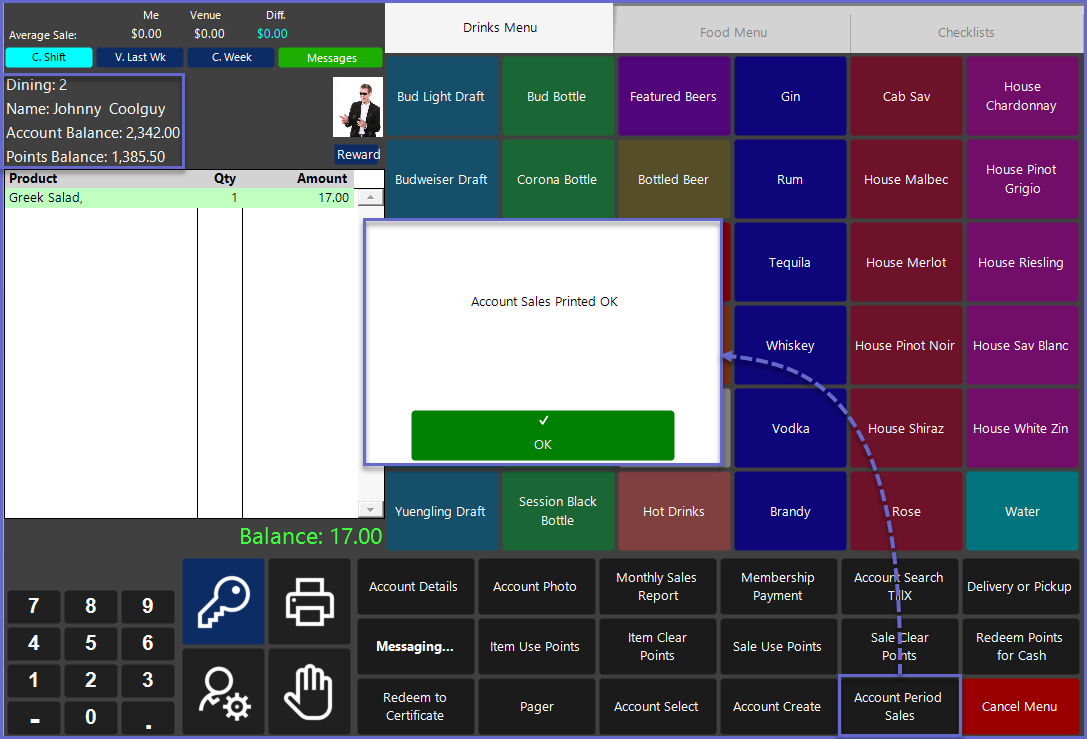Click the printer icon button

pos(310,601)
